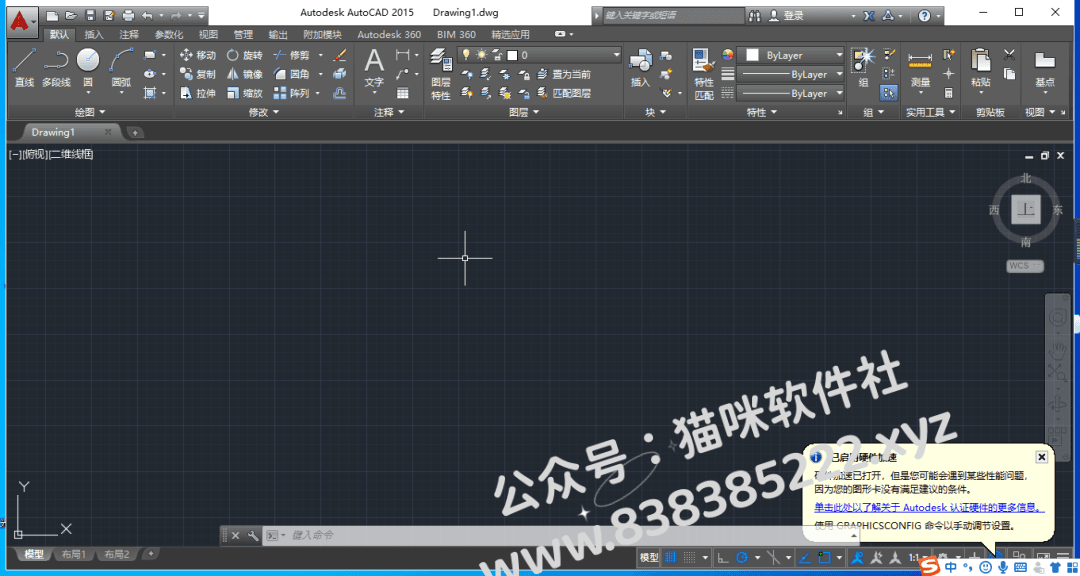Open the ByLayer color dropdown
The width and height of the screenshot is (1080, 576).
pyautogui.click(x=791, y=55)
